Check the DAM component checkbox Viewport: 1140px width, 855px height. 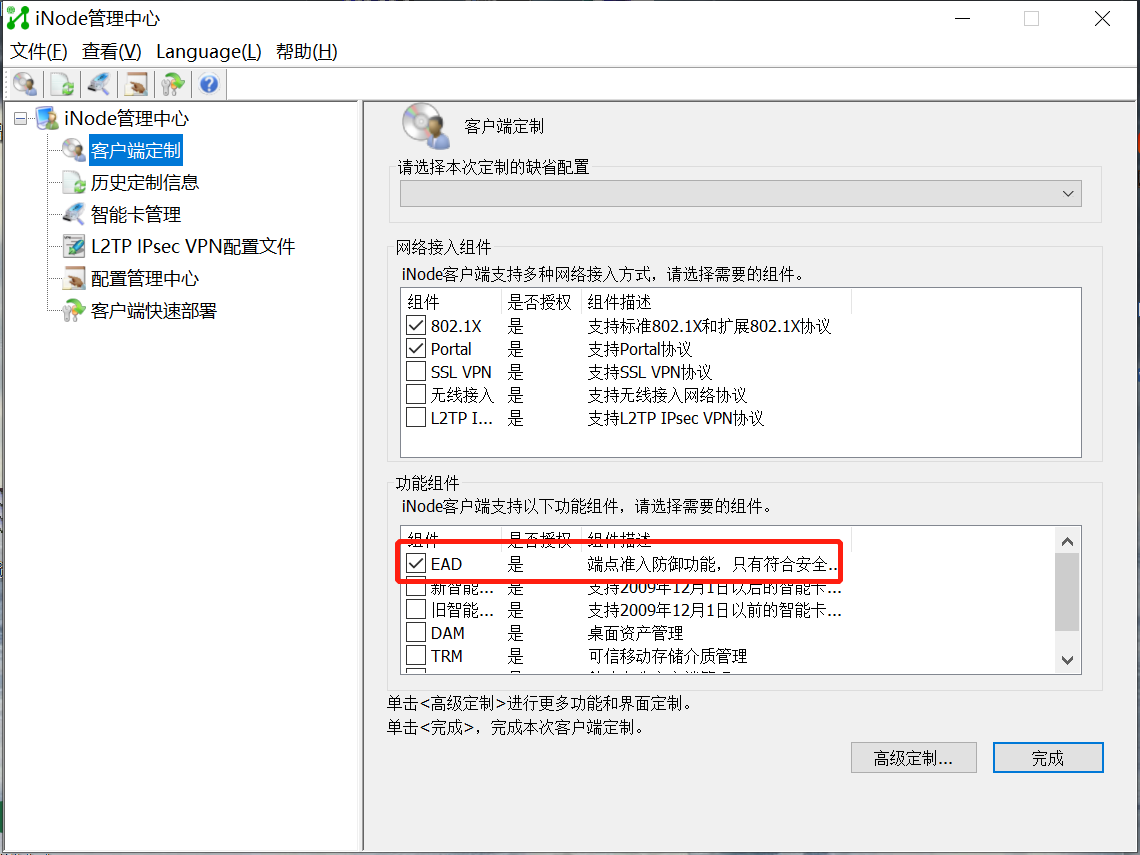point(416,633)
